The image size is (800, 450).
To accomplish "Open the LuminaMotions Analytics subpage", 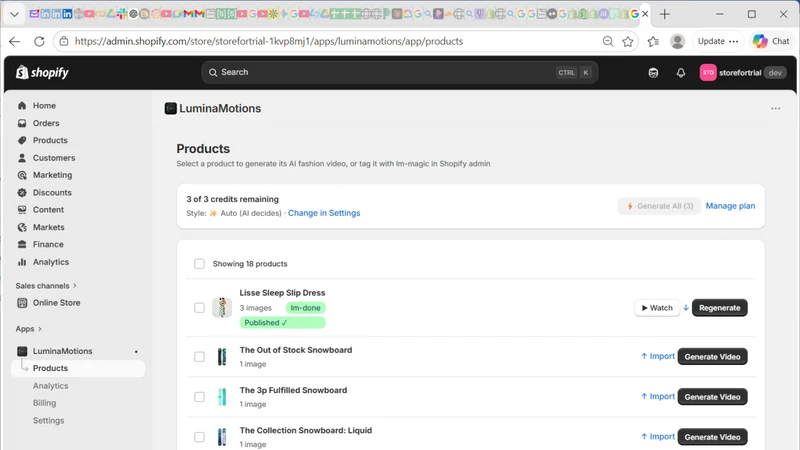I will pos(51,386).
